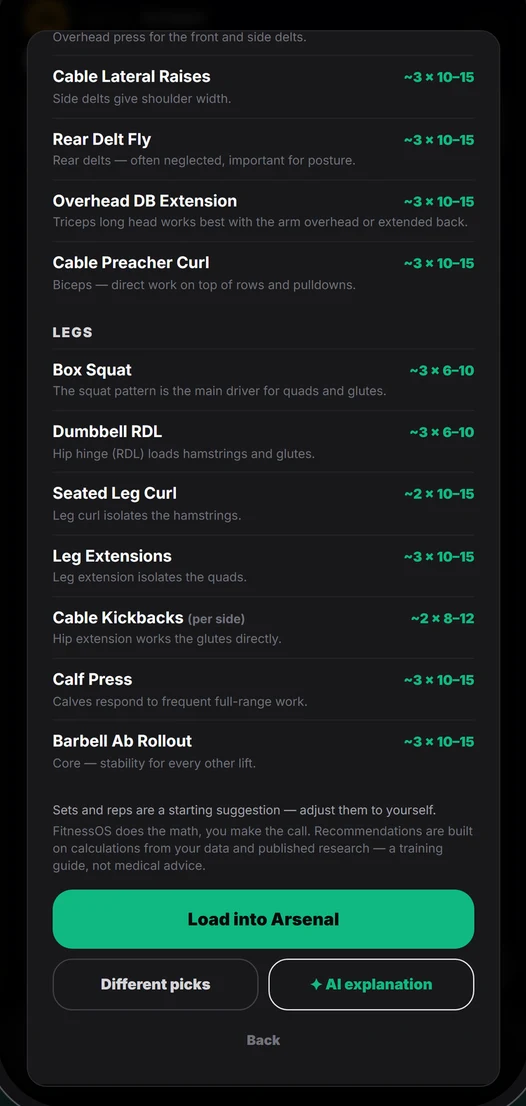526x1106 pixels.
Task: Open the AI explanation button
Action: point(371,985)
